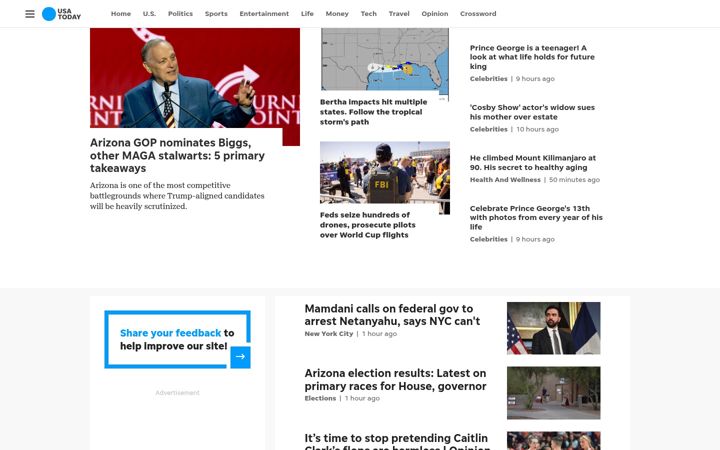Open the Bertha tropical storm path story
The image size is (720, 450).
click(x=373, y=112)
